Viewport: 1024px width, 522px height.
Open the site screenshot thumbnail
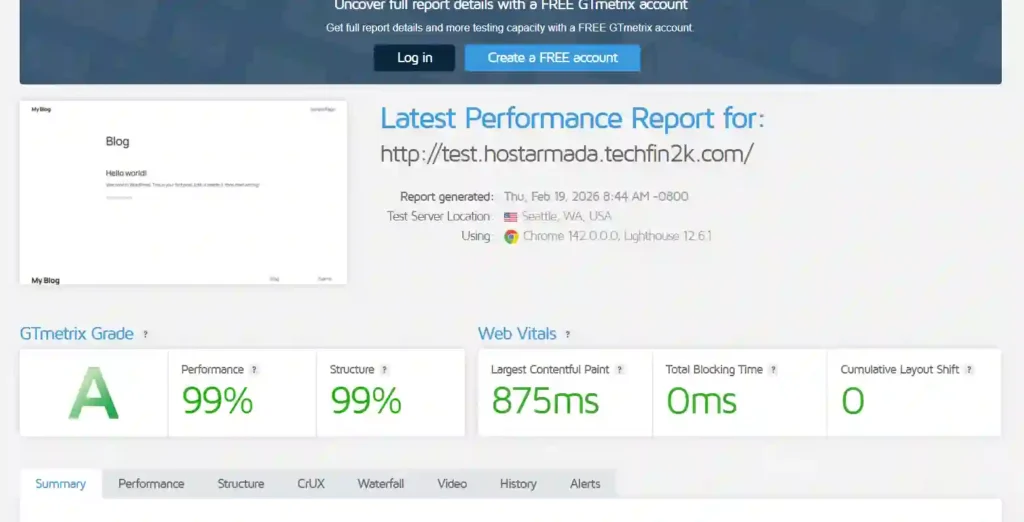pos(183,192)
